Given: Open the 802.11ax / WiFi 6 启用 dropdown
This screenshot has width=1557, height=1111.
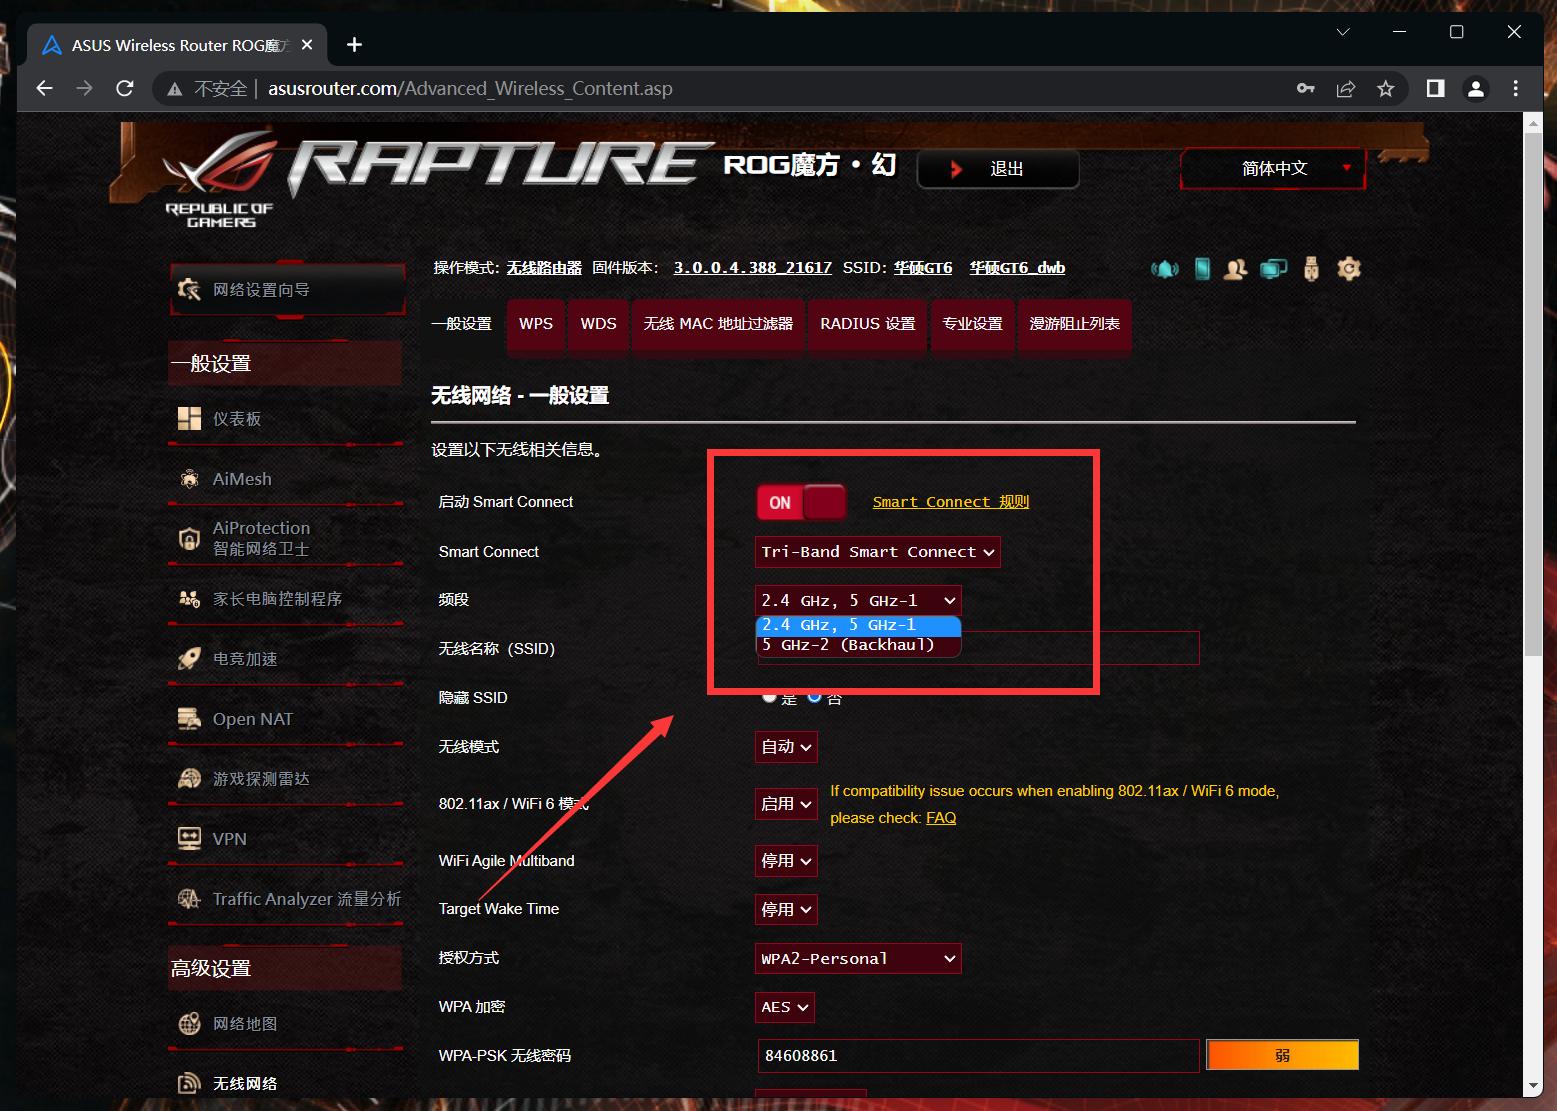Looking at the screenshot, I should (x=786, y=804).
